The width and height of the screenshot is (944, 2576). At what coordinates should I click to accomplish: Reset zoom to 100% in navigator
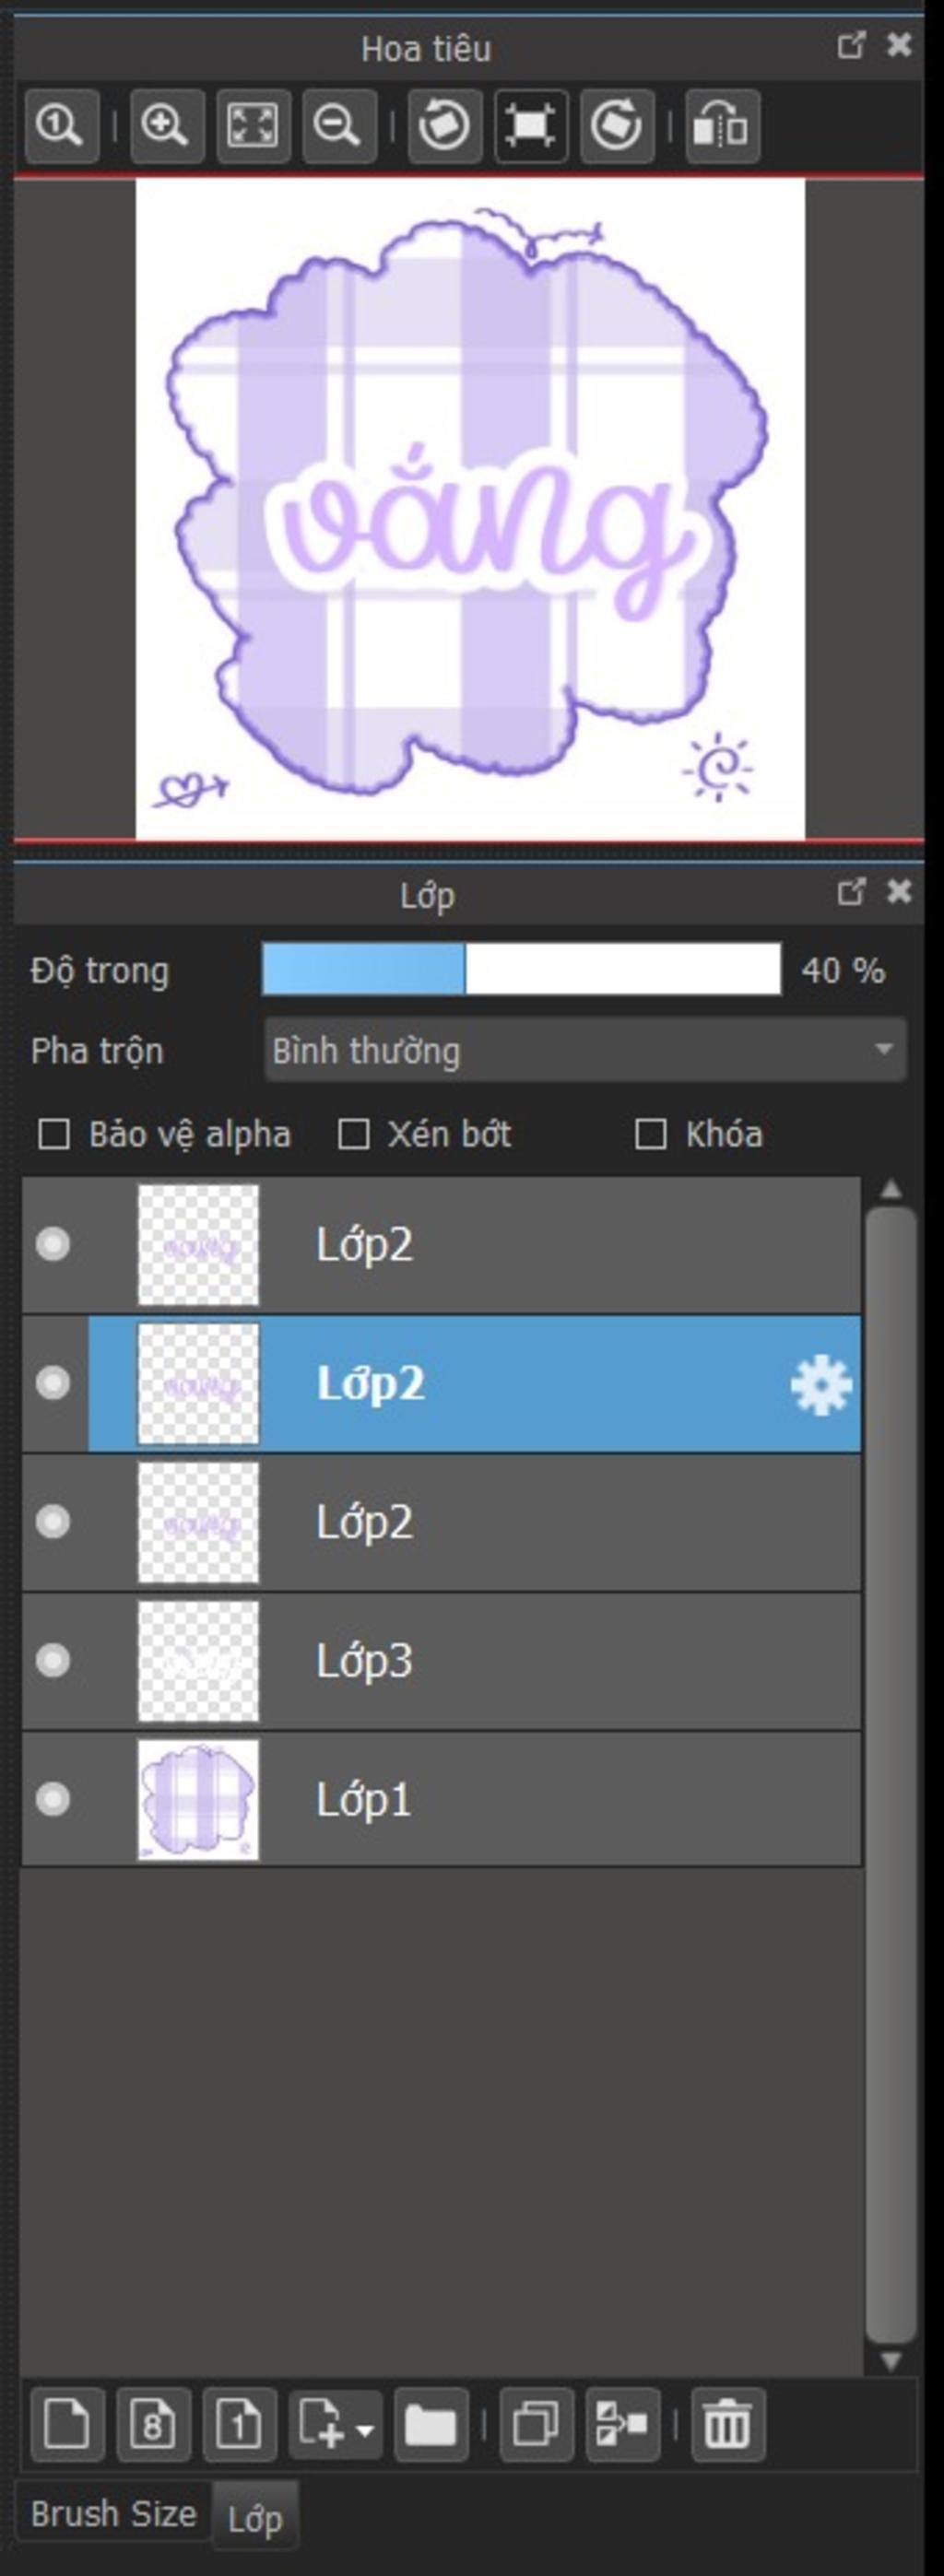62,126
